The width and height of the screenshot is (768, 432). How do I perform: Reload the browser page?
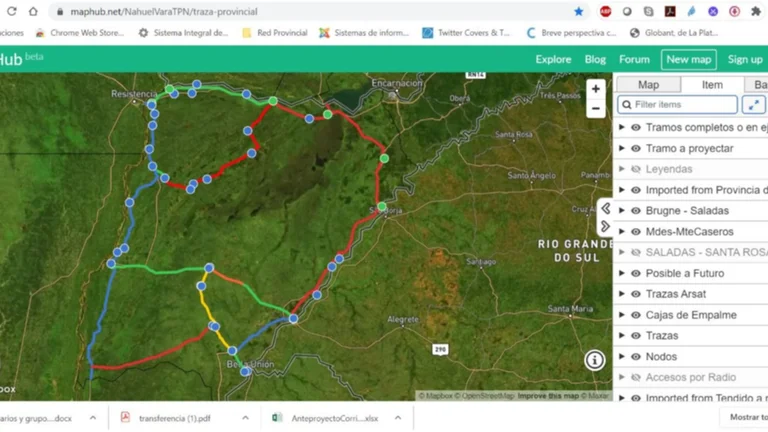pos(12,11)
